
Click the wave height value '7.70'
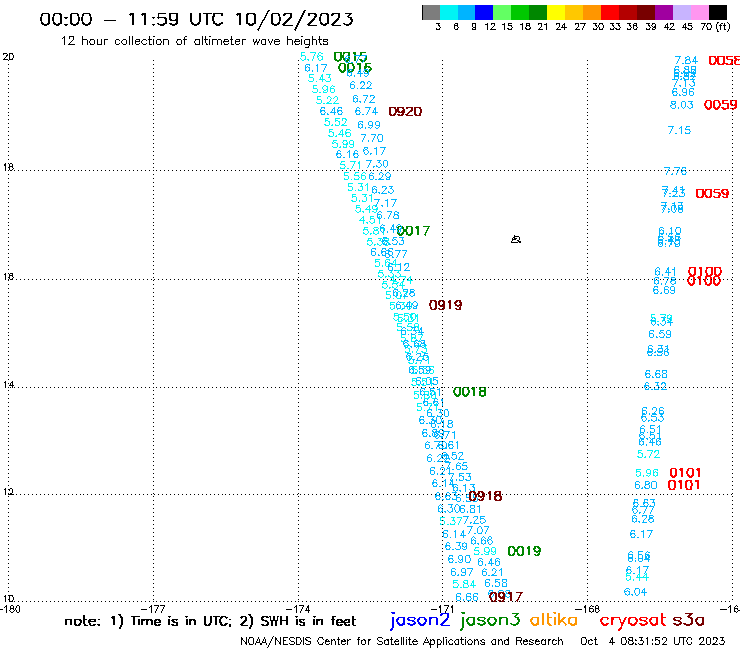click(372, 138)
